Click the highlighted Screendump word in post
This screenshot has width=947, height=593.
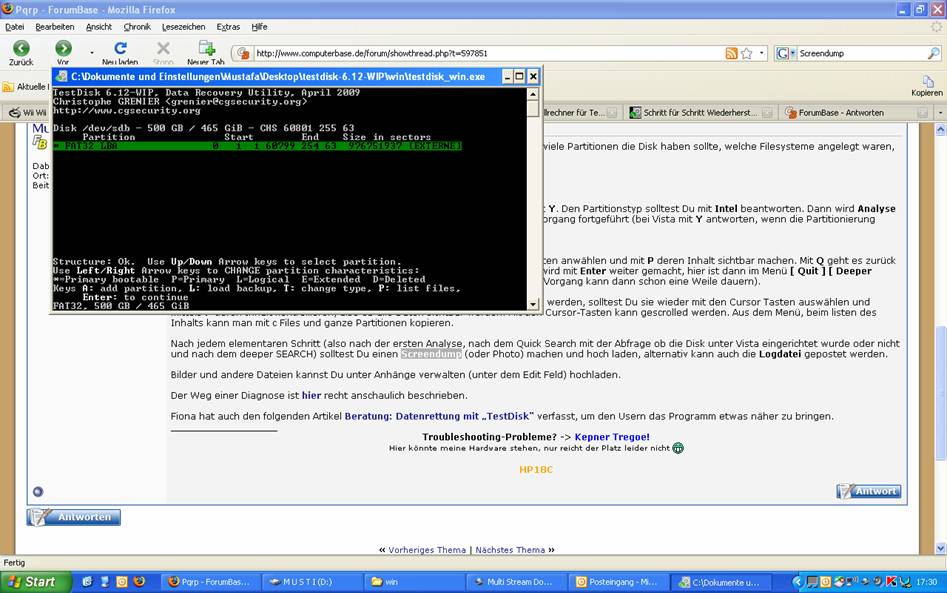coord(431,354)
